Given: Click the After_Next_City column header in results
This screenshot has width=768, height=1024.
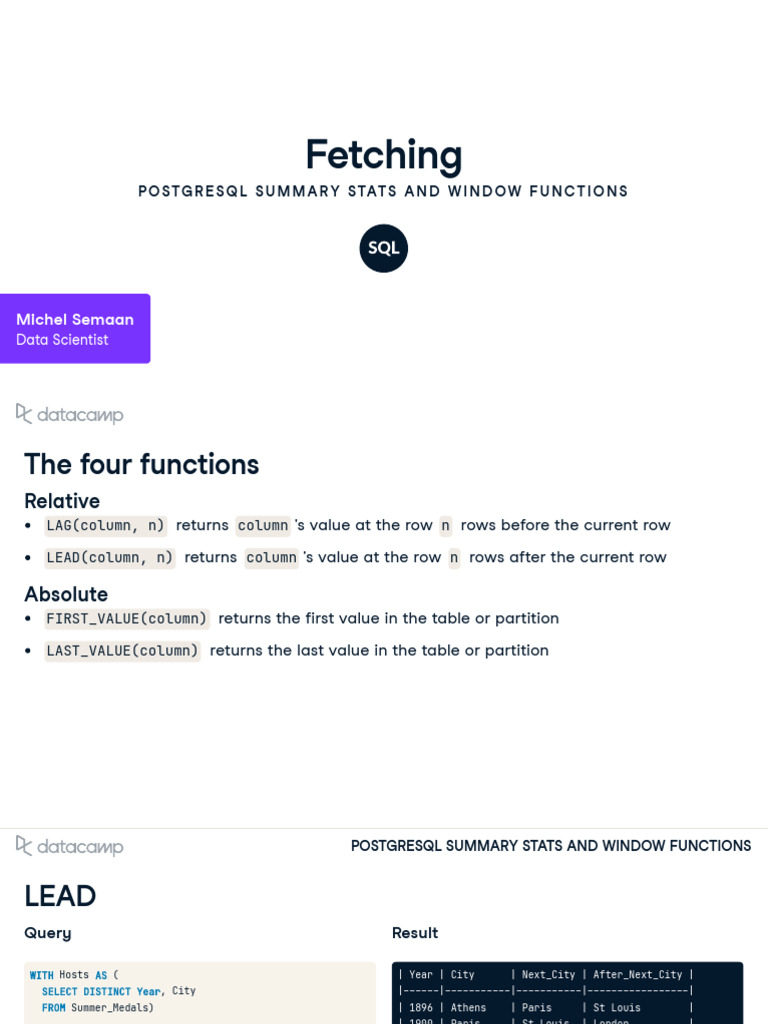Looking at the screenshot, I should click(637, 974).
